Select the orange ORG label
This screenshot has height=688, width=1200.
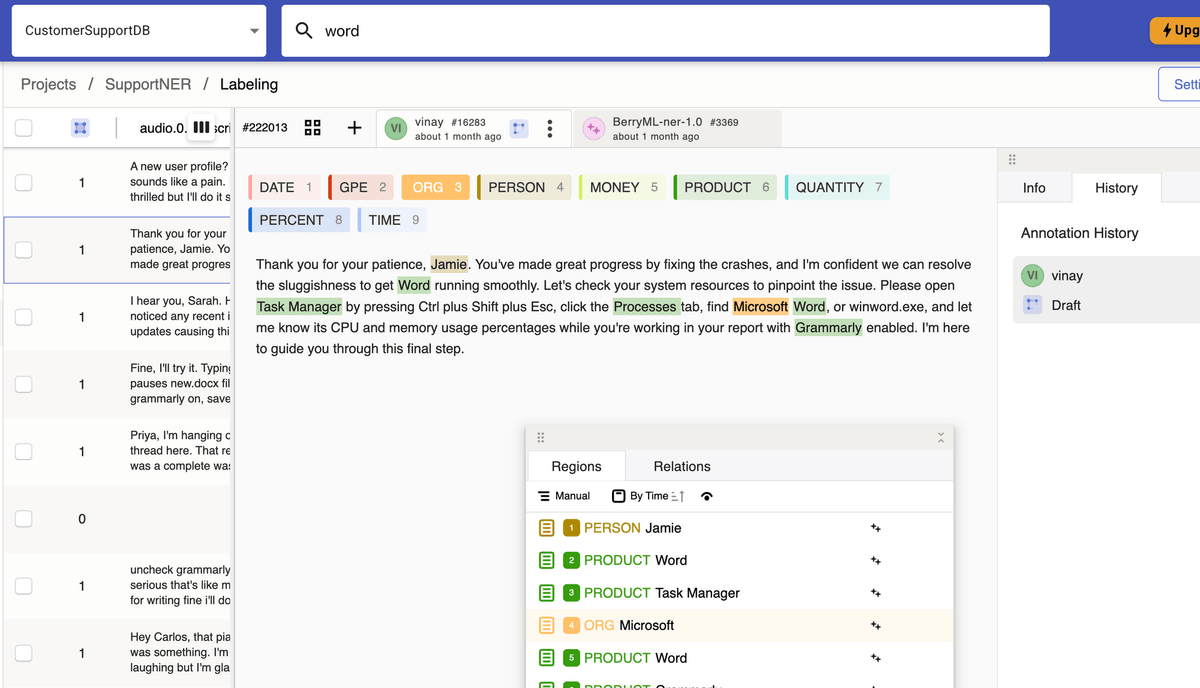coord(436,187)
